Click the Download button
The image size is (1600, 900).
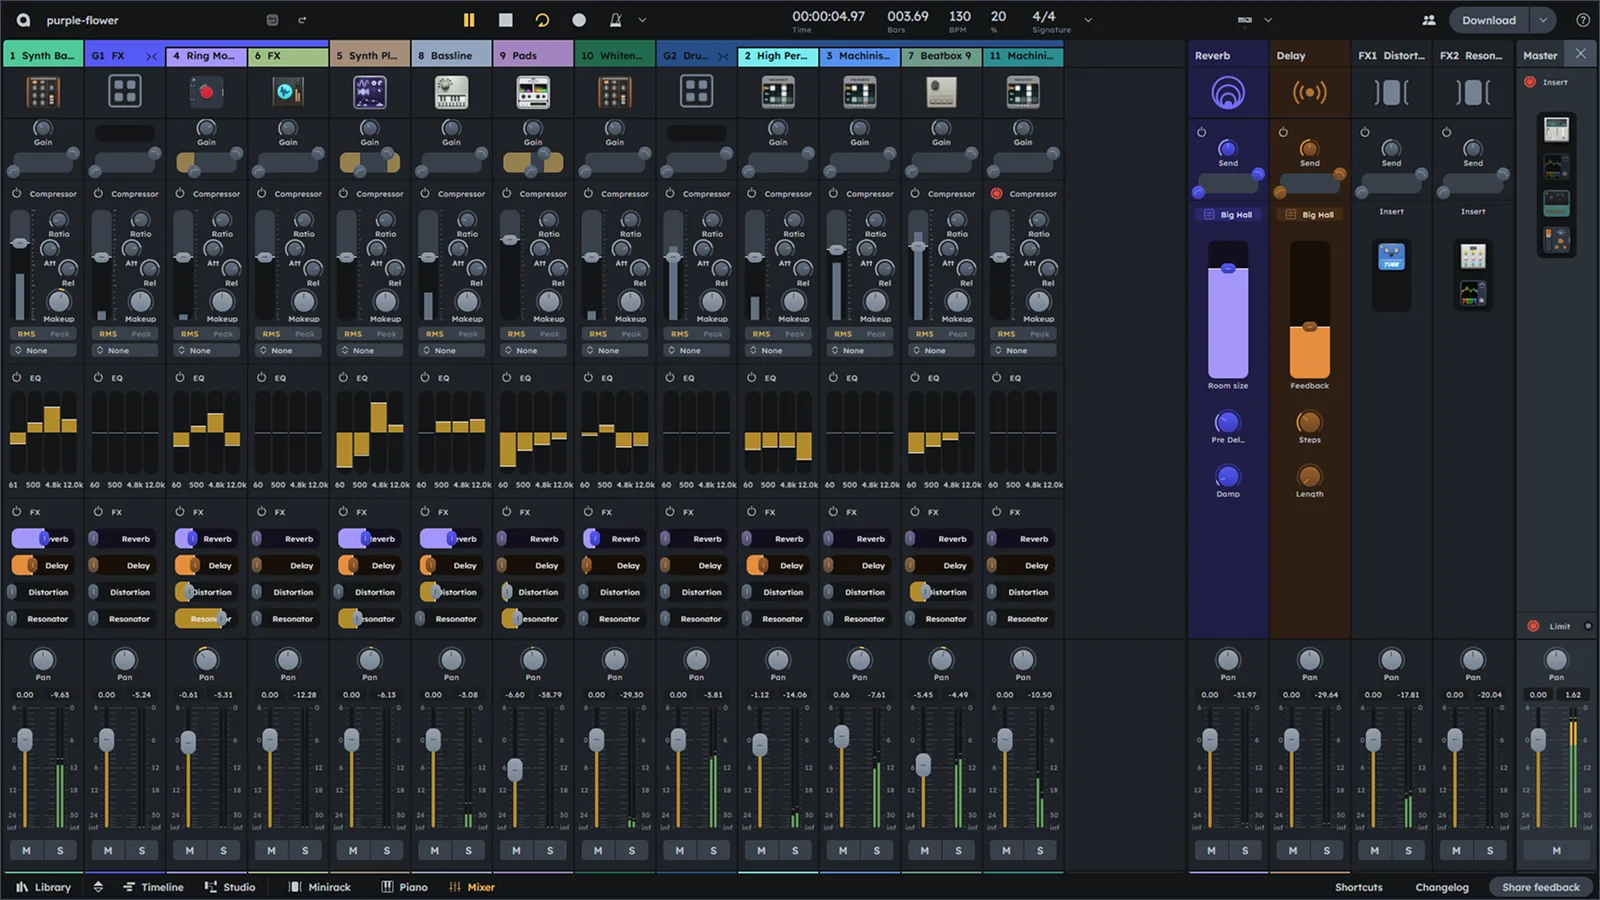point(1488,20)
